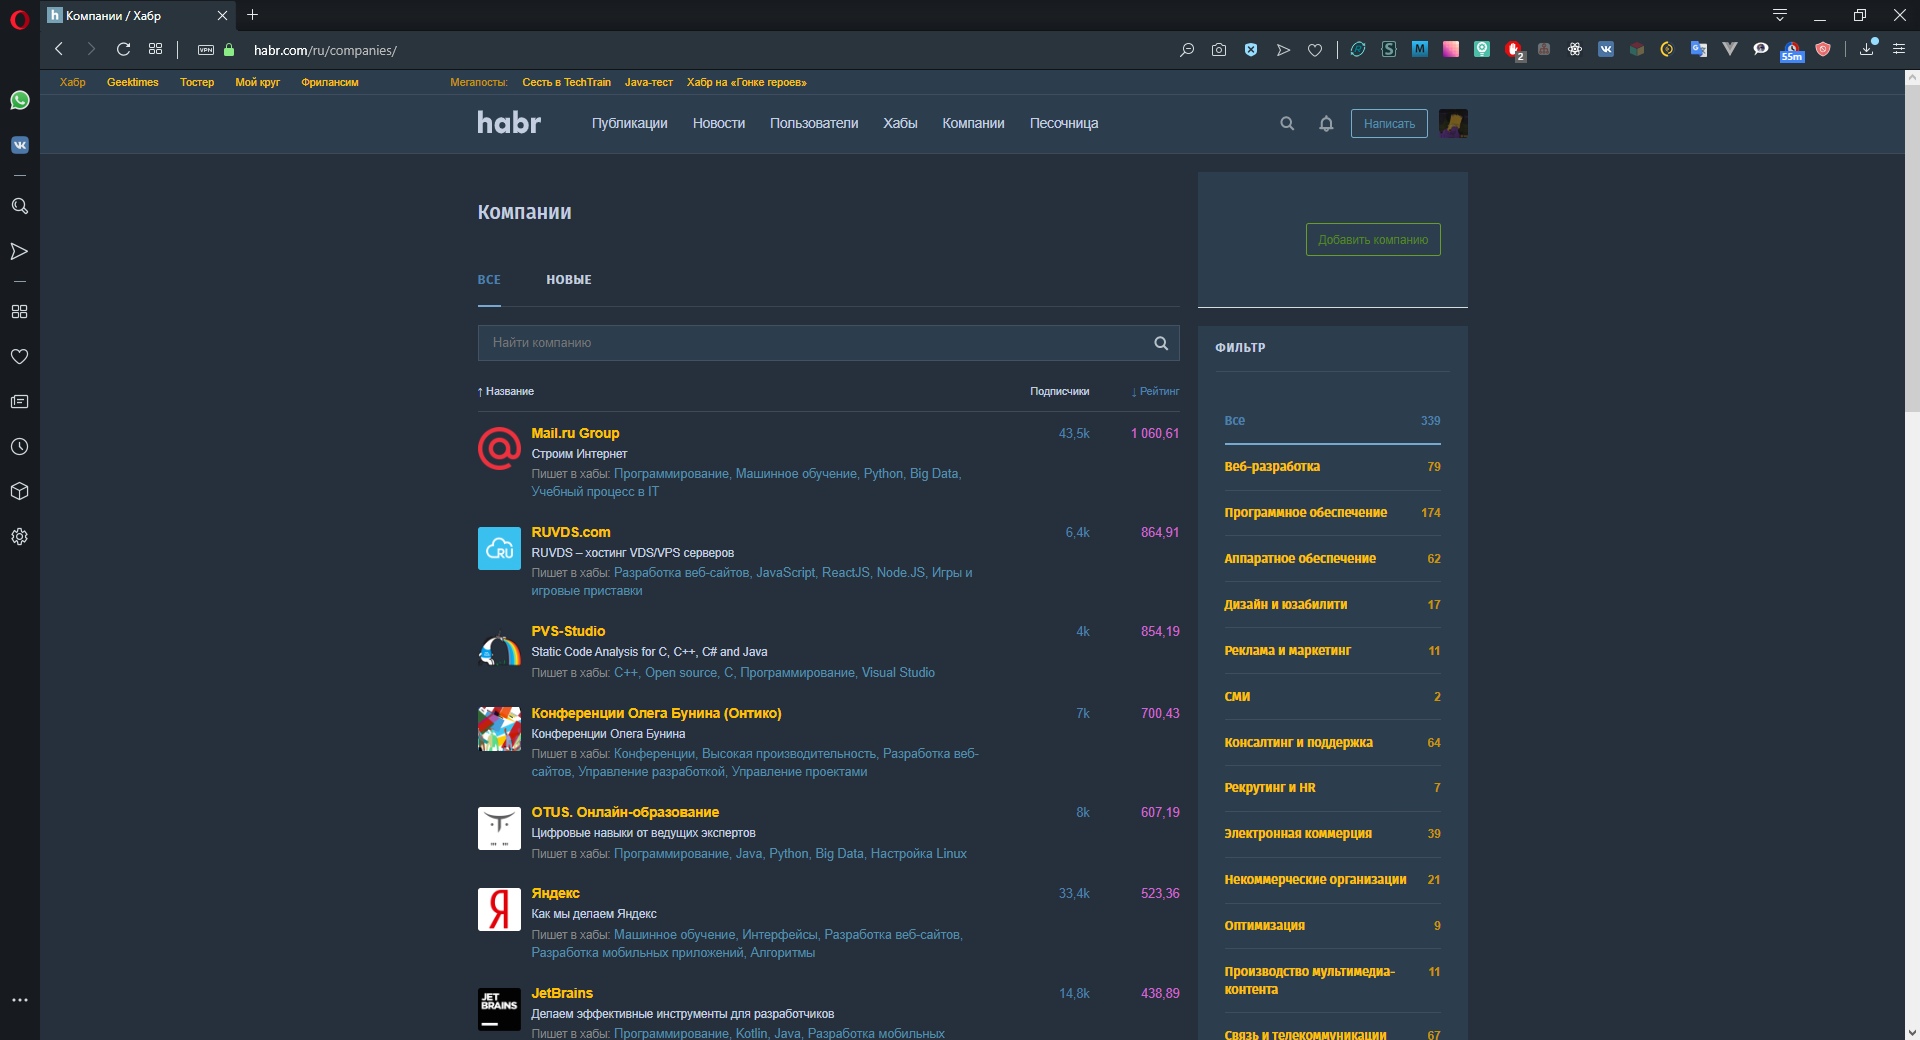Click the Добавить компанию button

[1373, 240]
